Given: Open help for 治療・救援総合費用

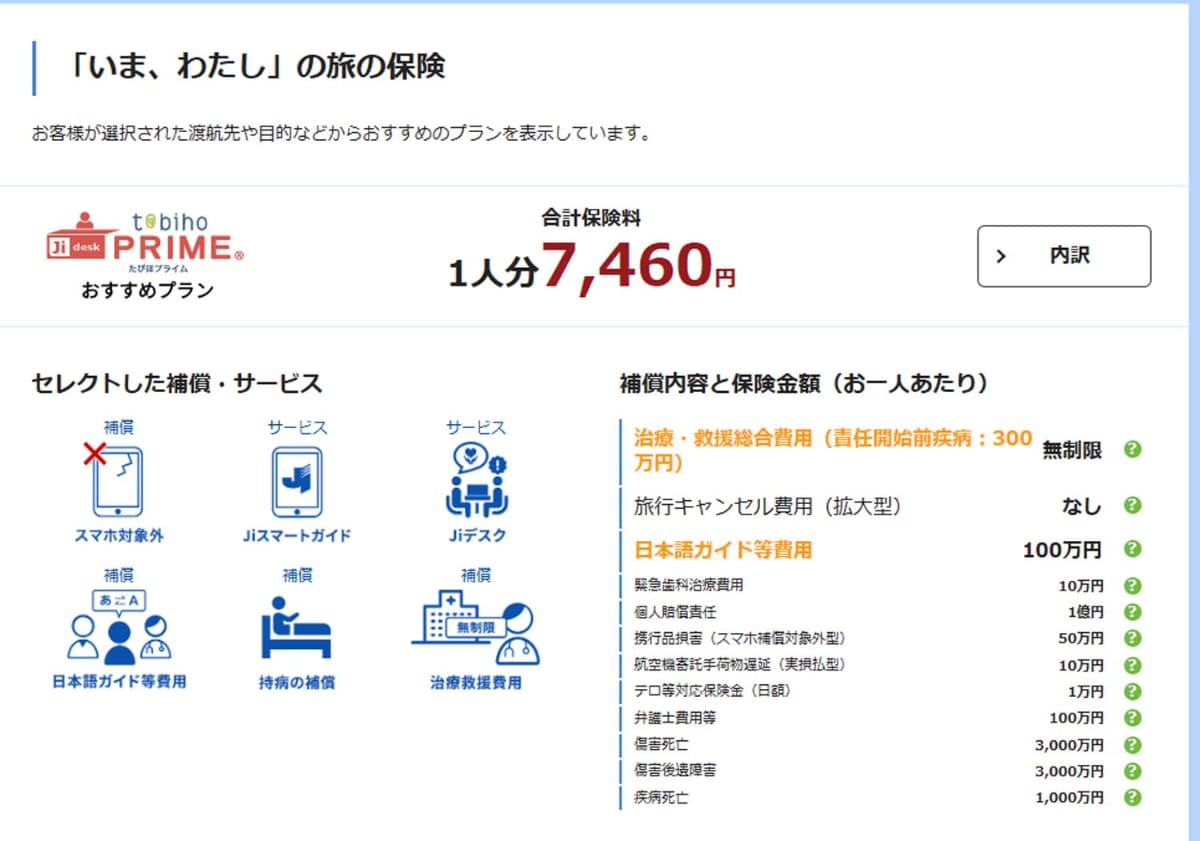Looking at the screenshot, I should [x=1132, y=449].
